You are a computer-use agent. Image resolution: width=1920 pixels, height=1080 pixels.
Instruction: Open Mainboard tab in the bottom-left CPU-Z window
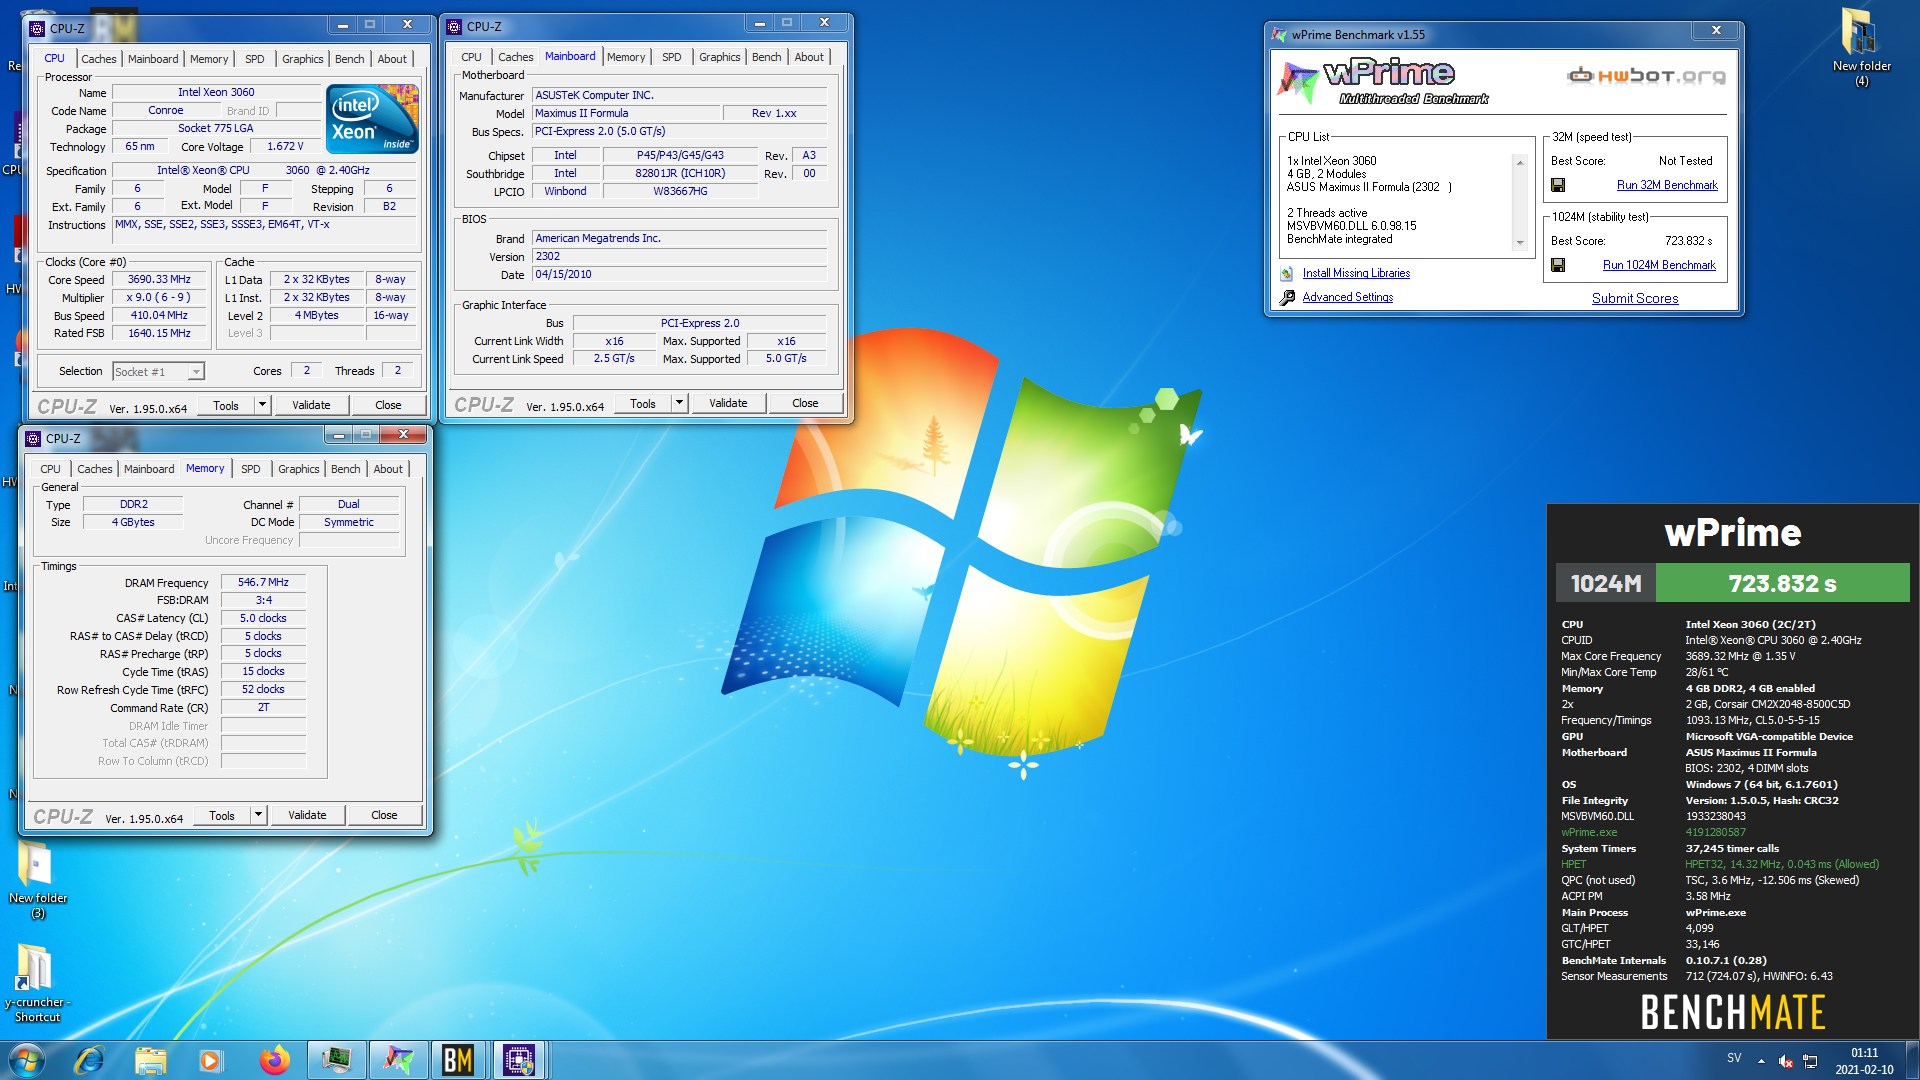pos(148,469)
